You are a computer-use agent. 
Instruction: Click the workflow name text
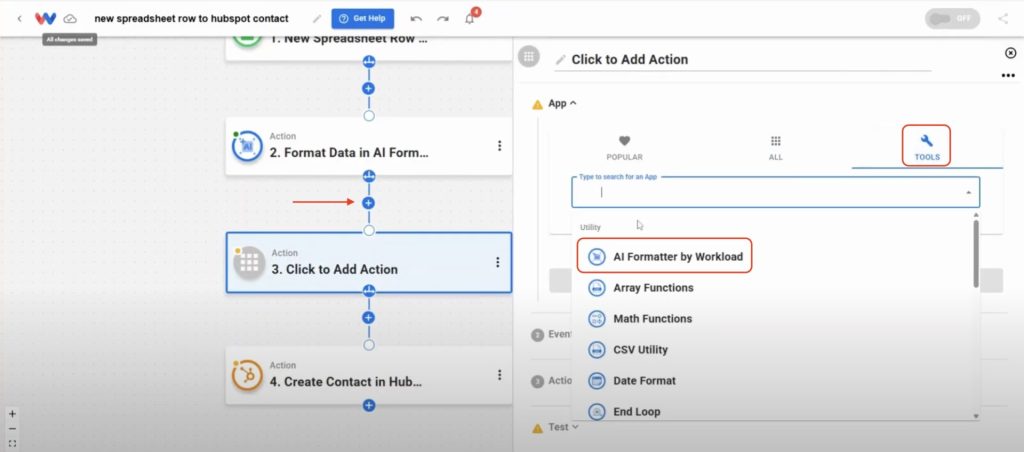point(191,18)
